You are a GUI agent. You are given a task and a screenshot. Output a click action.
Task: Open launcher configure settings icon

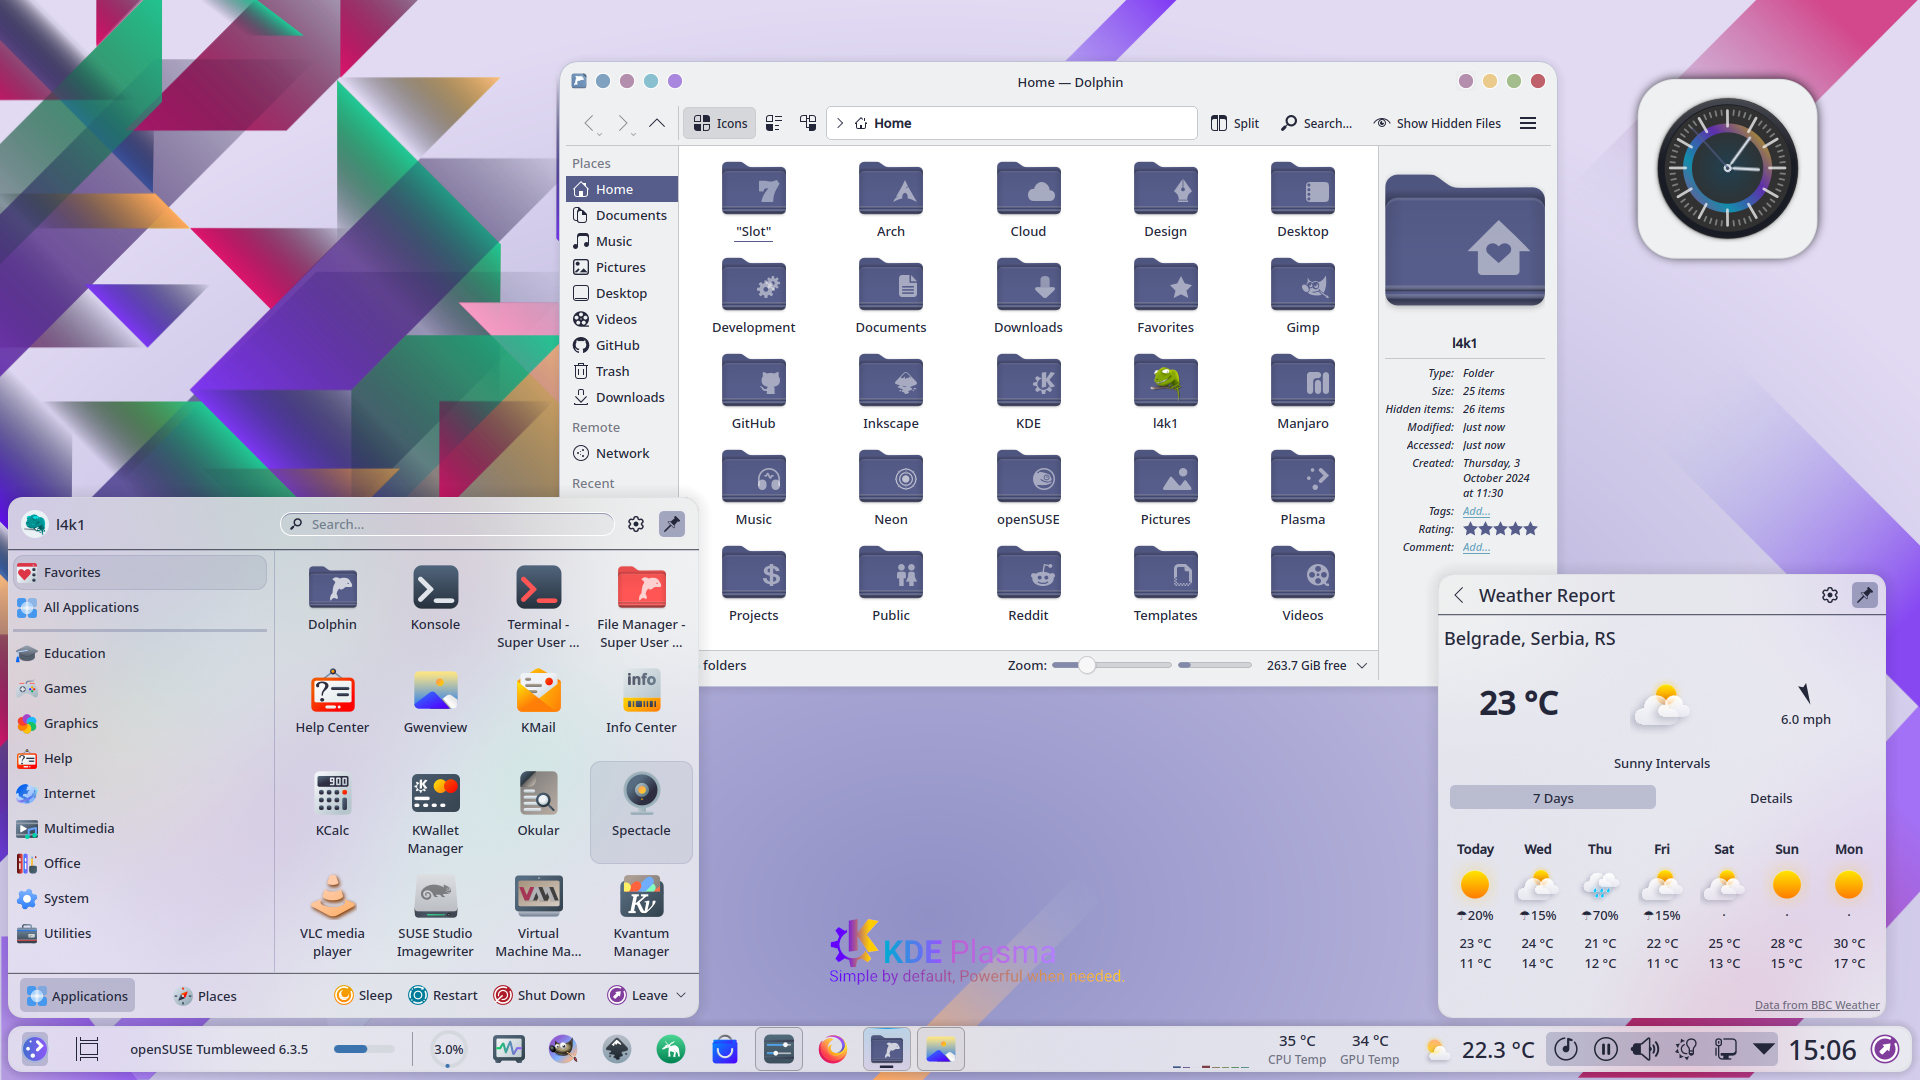[x=636, y=524]
